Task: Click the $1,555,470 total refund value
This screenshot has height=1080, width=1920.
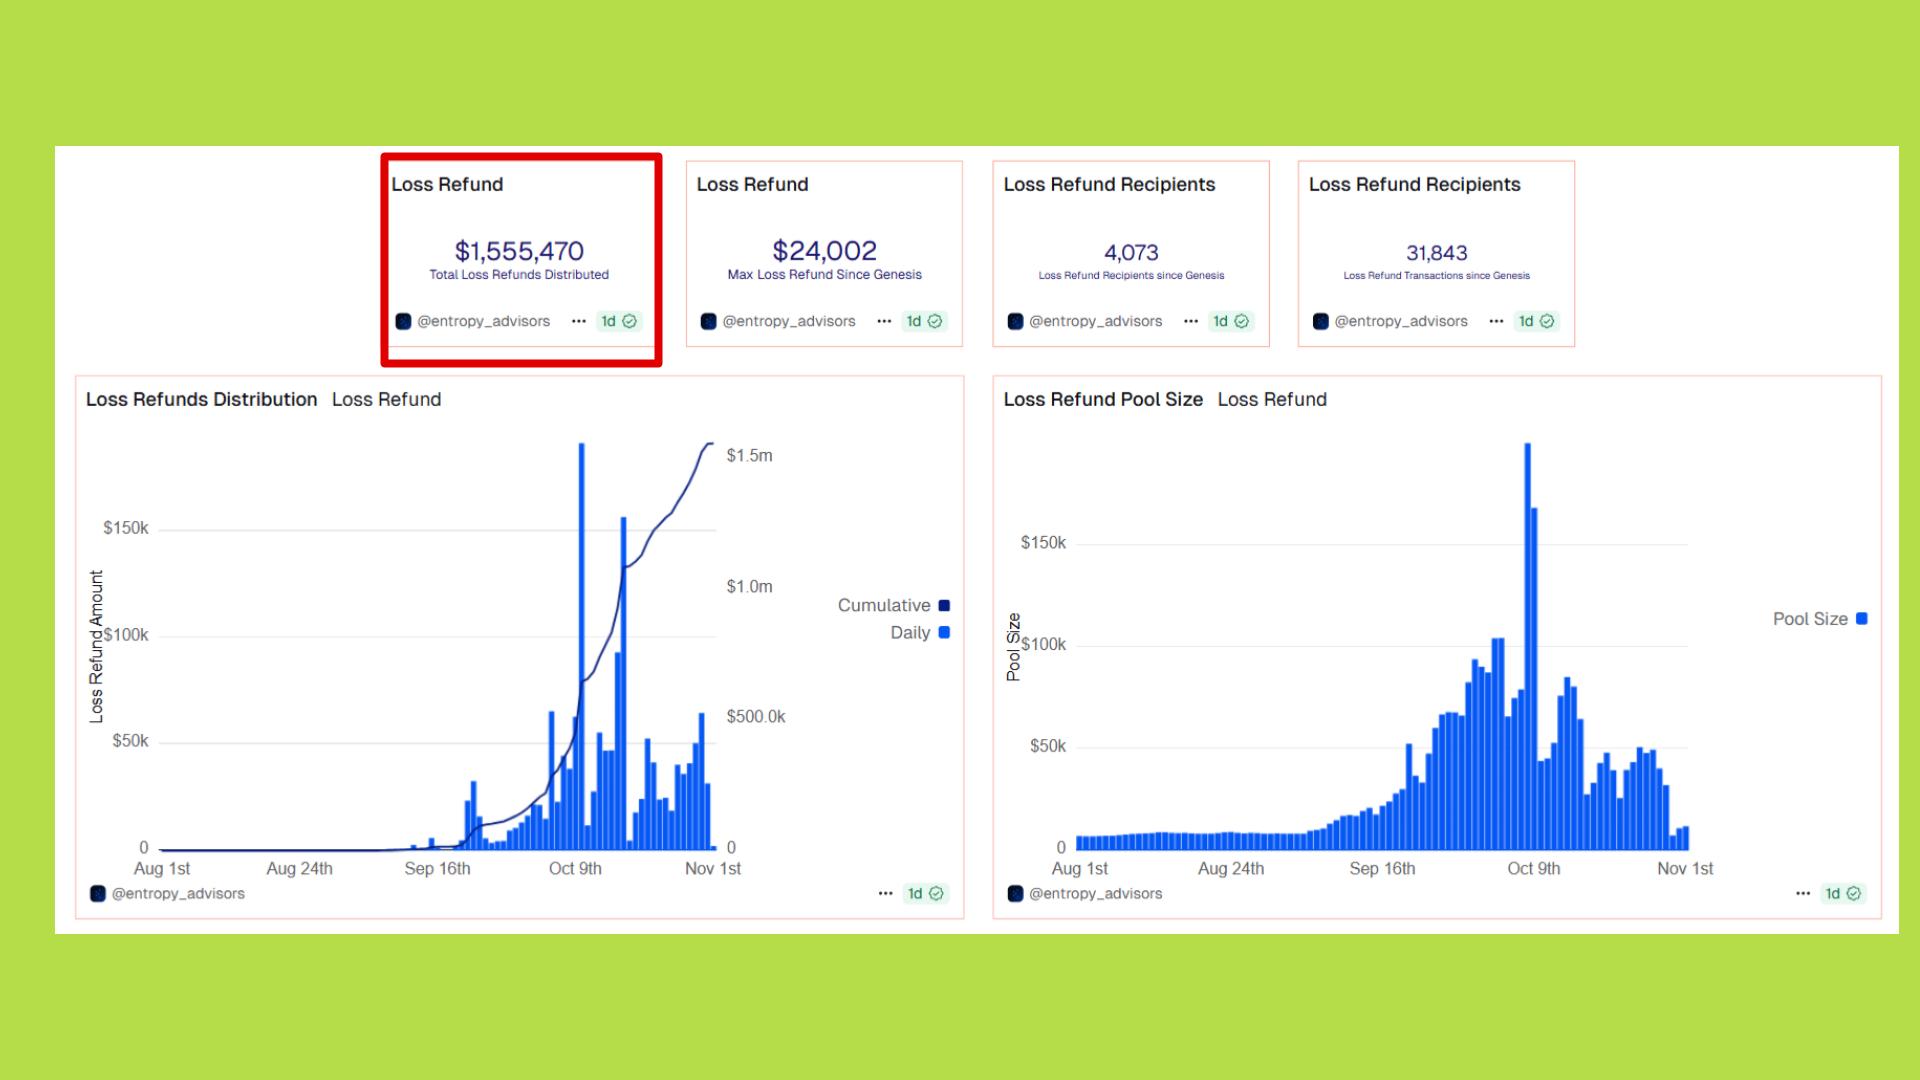Action: (x=519, y=250)
